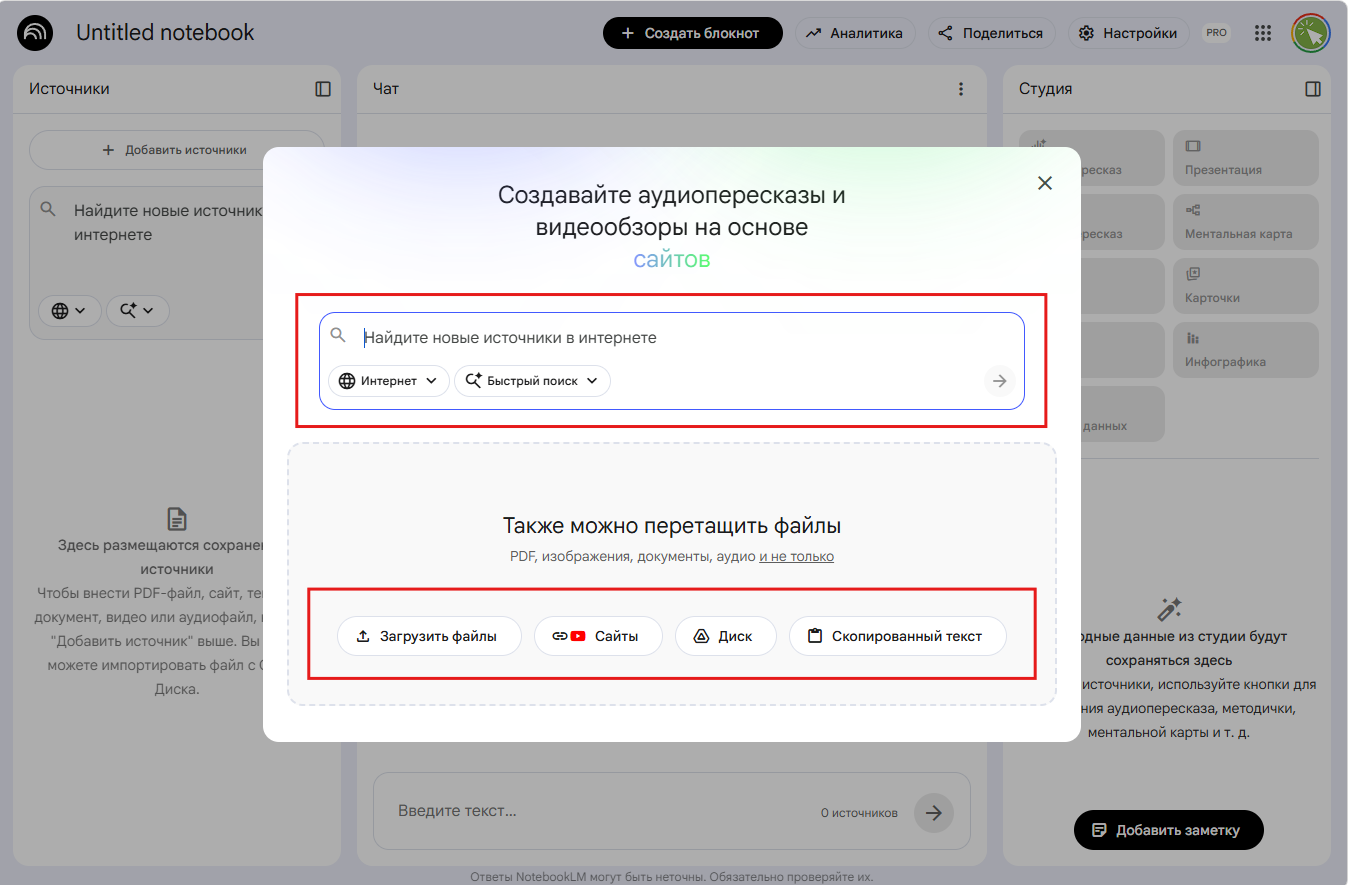This screenshot has width=1348, height=885.
Task: Expand the Быстрый поиск dropdown in the dialog
Action: pos(532,381)
